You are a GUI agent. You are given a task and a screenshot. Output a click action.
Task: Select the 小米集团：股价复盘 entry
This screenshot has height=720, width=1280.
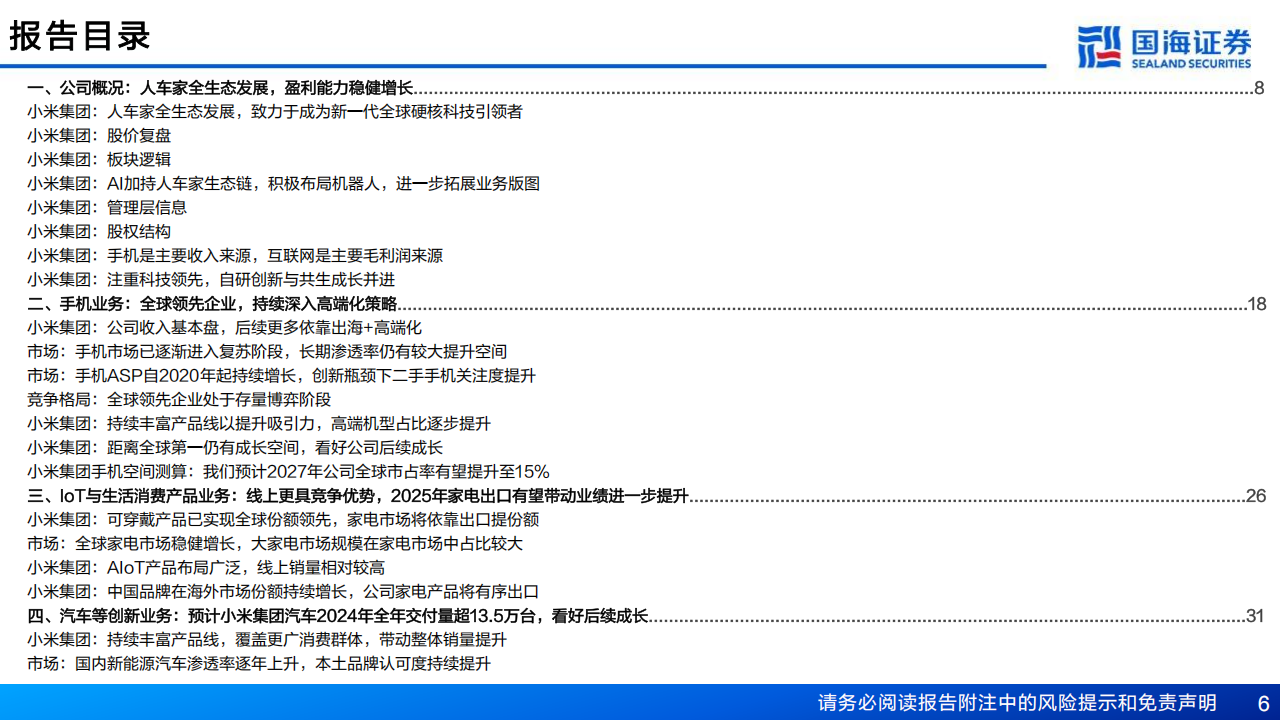tap(99, 136)
